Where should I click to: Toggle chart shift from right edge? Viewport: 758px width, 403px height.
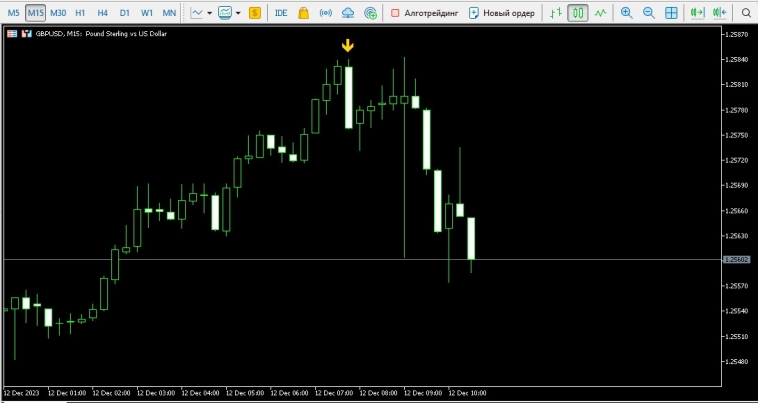click(720, 13)
